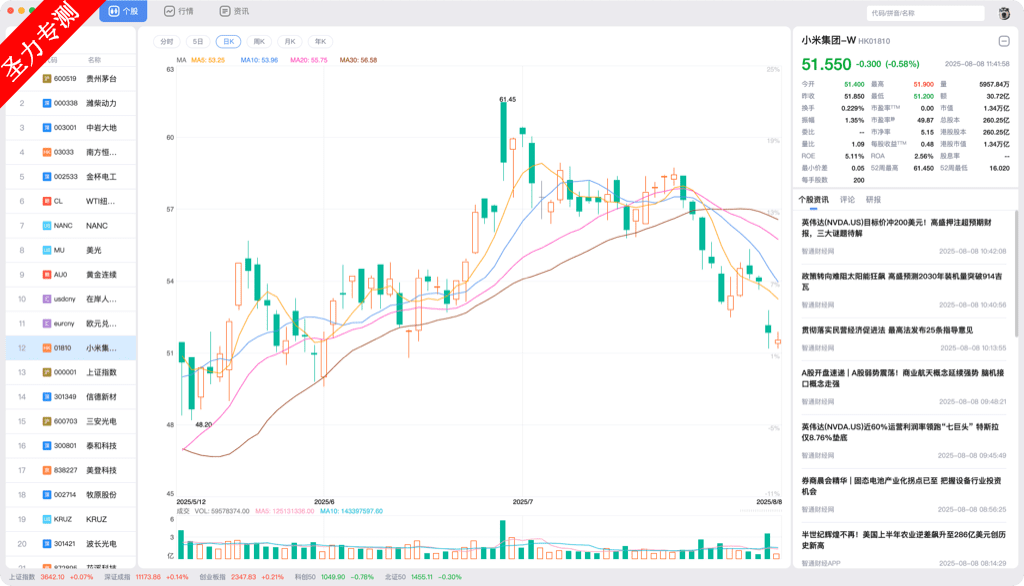Screen dimensions: 1024x586
Task: Choose the 年K yearly chart period
Action: 321,42
